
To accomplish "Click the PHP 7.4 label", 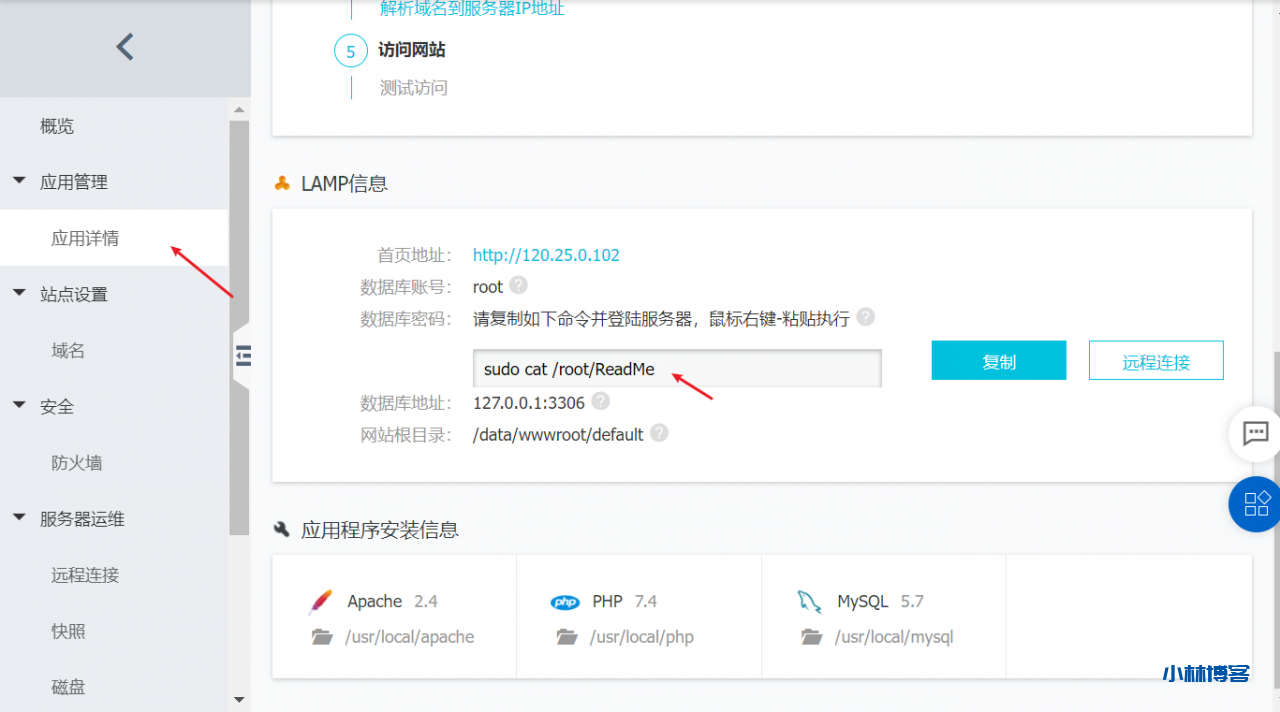I will tap(625, 601).
